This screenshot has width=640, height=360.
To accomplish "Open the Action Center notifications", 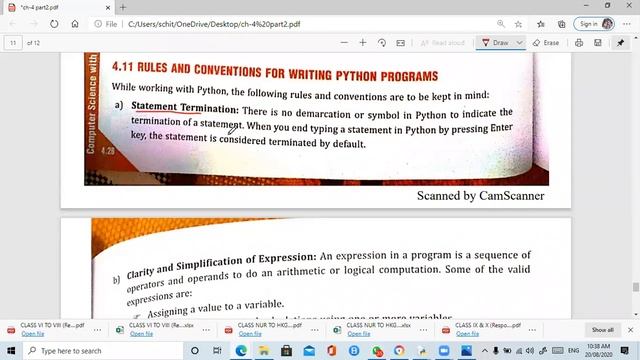I will [624, 351].
